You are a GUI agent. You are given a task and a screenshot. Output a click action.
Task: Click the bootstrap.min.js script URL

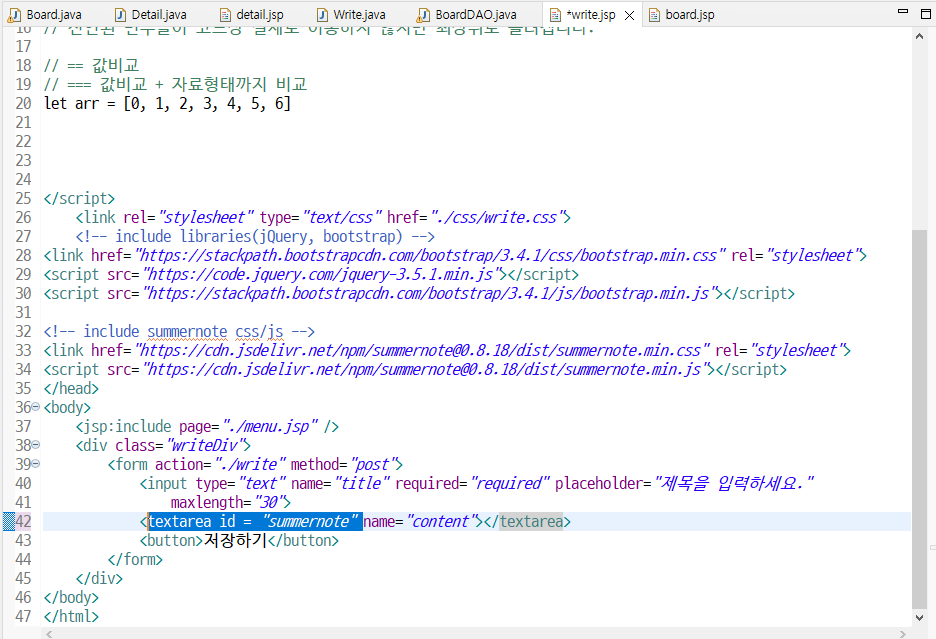[x=430, y=293]
